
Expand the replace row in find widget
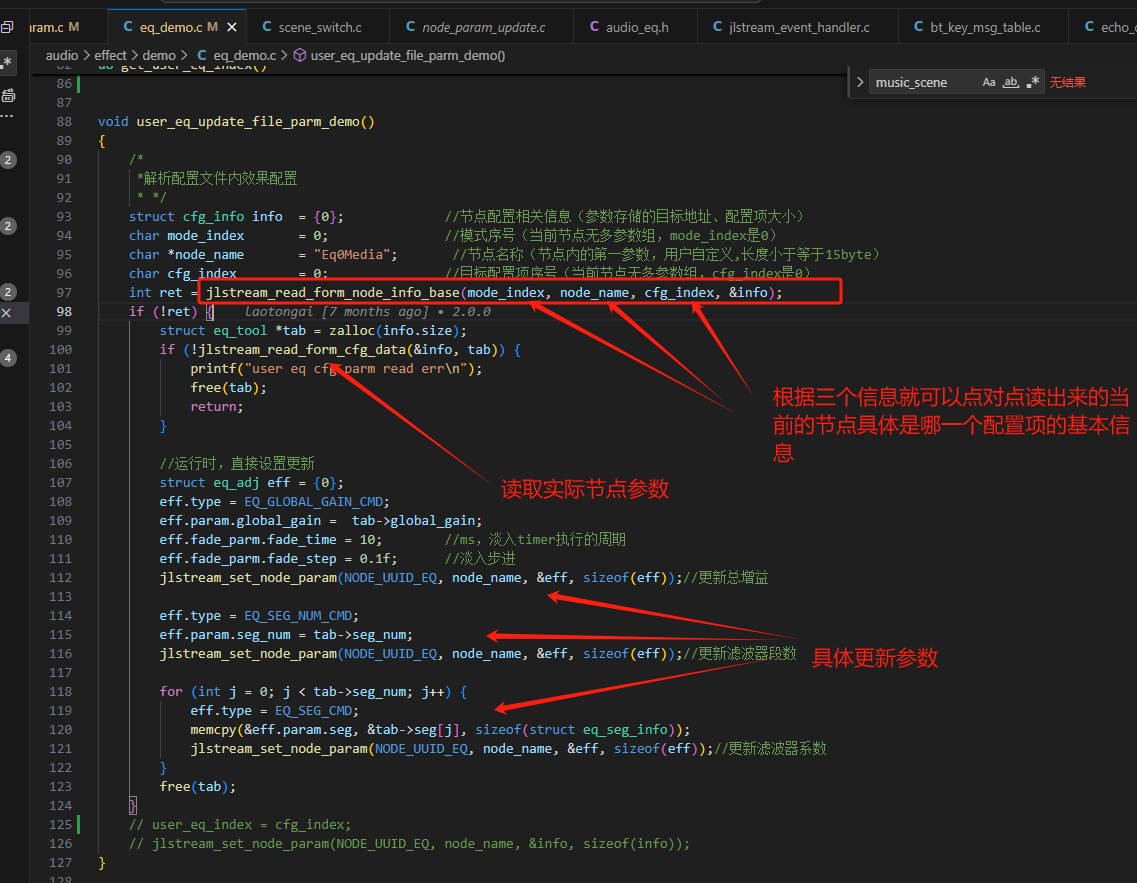[x=859, y=82]
